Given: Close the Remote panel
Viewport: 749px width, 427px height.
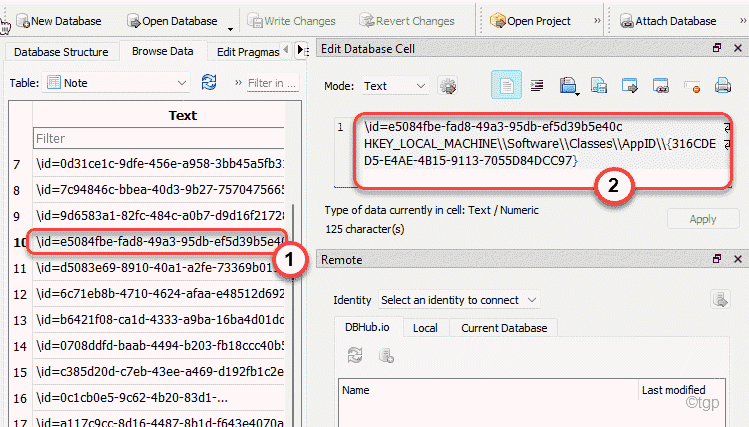Looking at the screenshot, I should 738,259.
